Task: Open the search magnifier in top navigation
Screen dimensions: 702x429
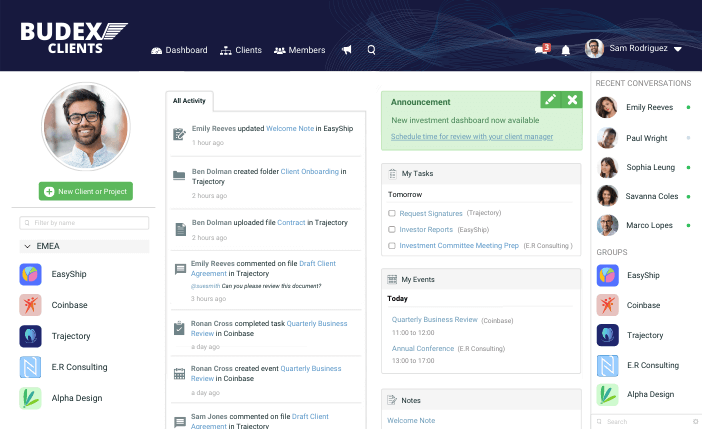Action: click(372, 50)
